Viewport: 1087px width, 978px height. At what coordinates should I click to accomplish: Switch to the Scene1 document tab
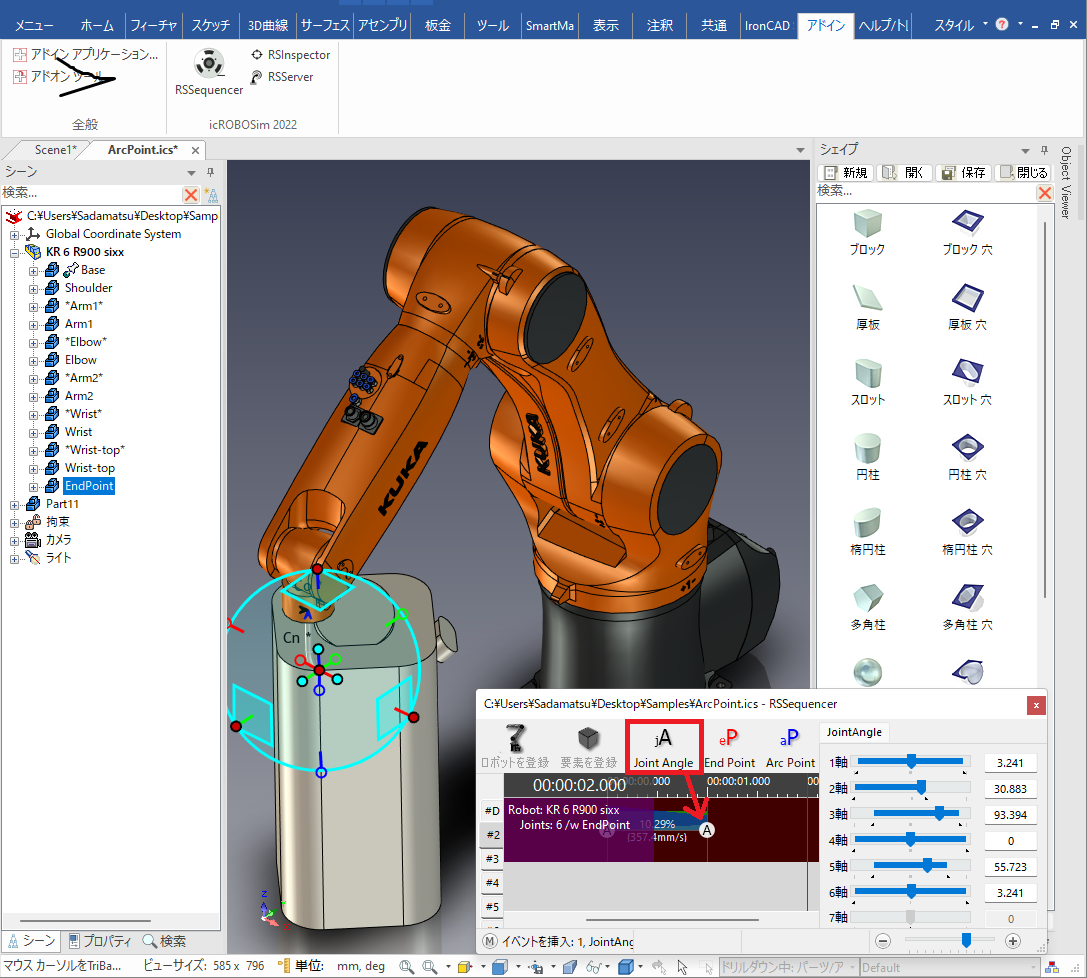[54, 150]
